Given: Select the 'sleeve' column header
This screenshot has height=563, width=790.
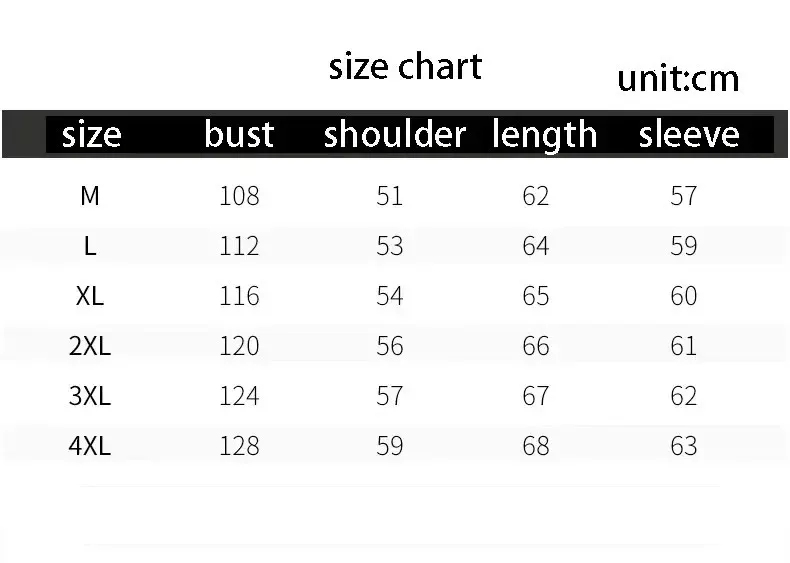Looking at the screenshot, I should (x=689, y=134).
